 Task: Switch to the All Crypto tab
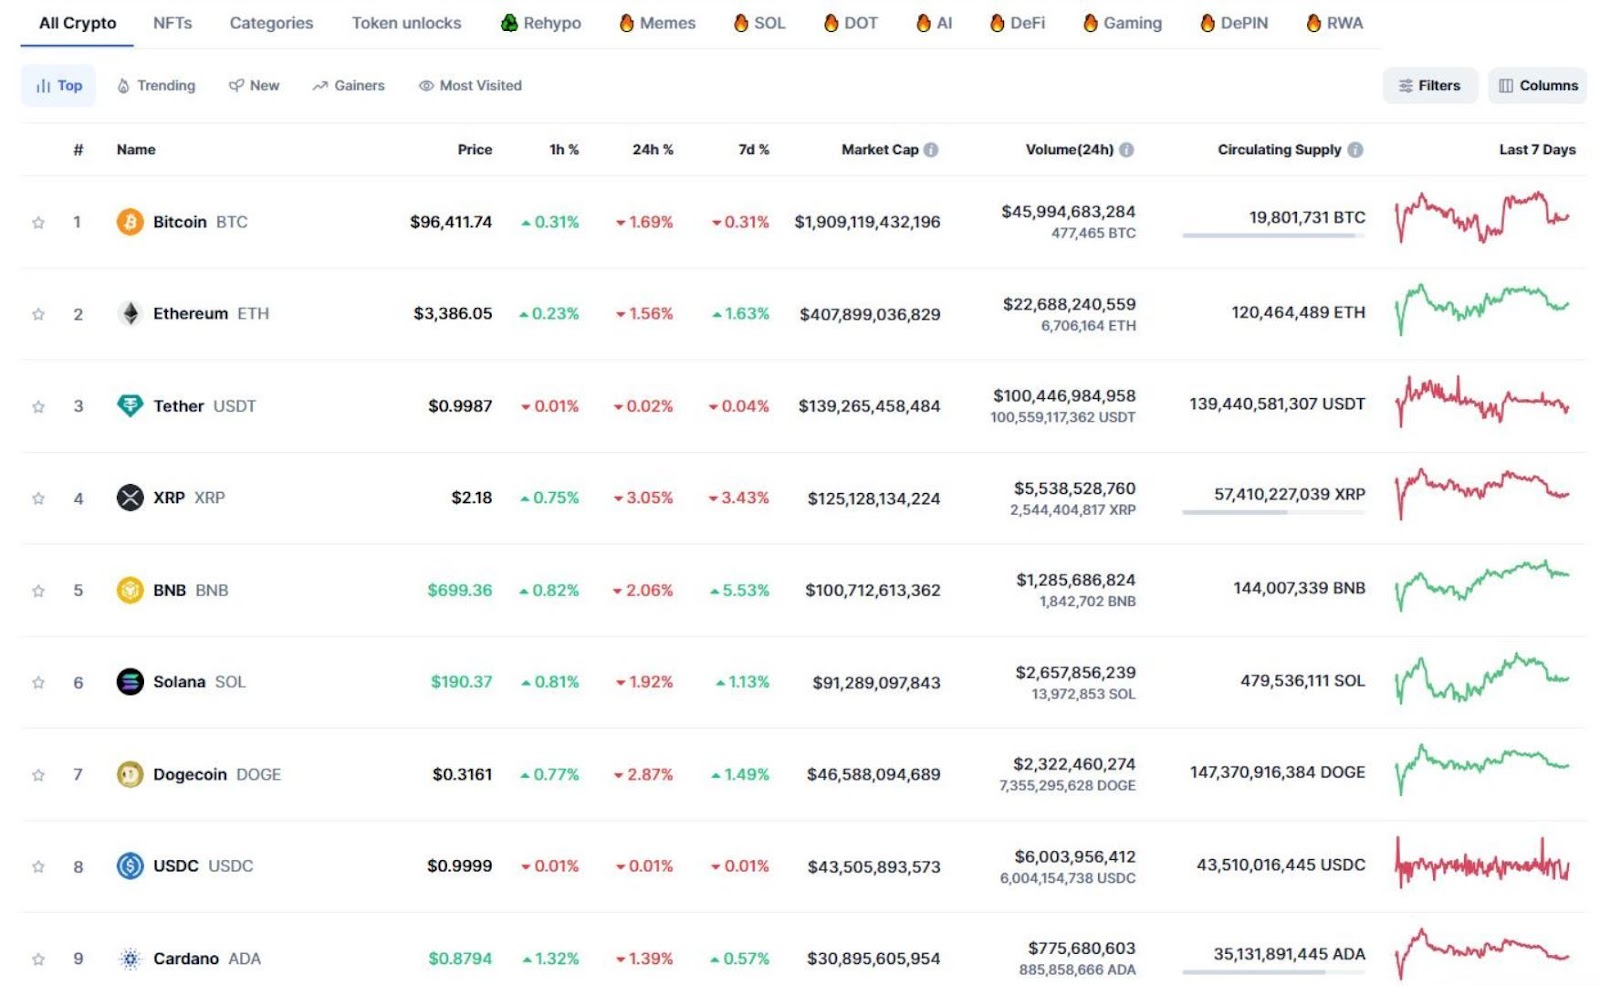pyautogui.click(x=77, y=23)
